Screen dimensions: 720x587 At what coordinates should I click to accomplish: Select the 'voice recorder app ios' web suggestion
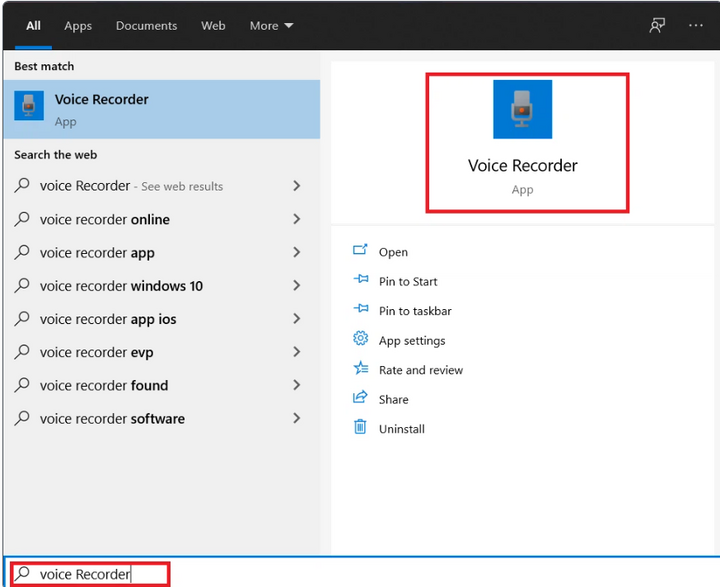tap(108, 319)
